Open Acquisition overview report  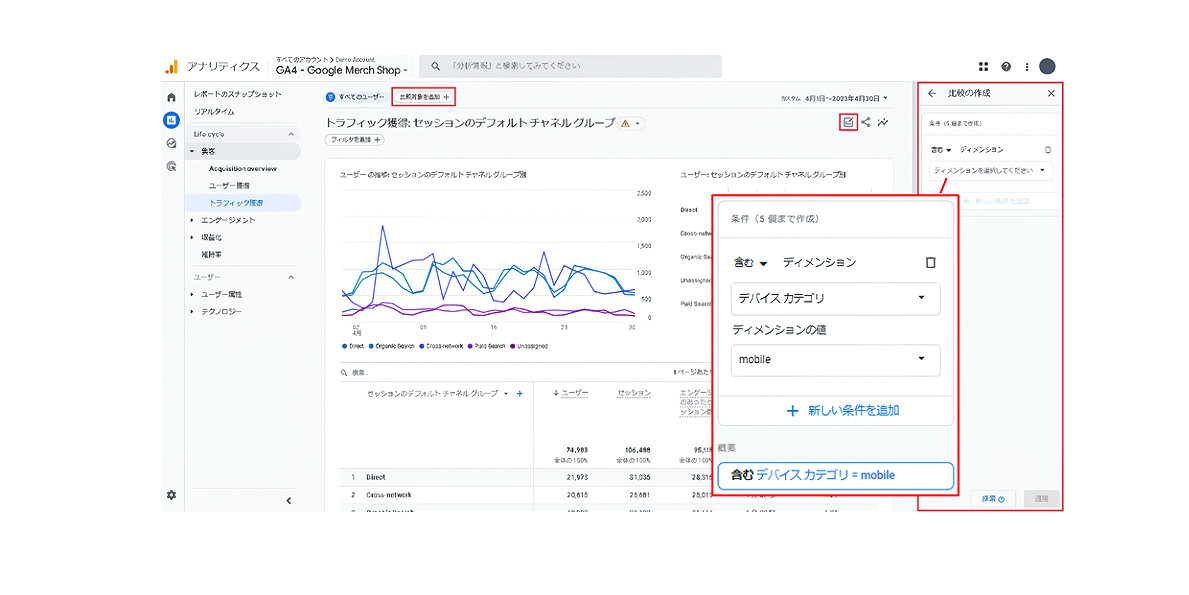pos(243,168)
